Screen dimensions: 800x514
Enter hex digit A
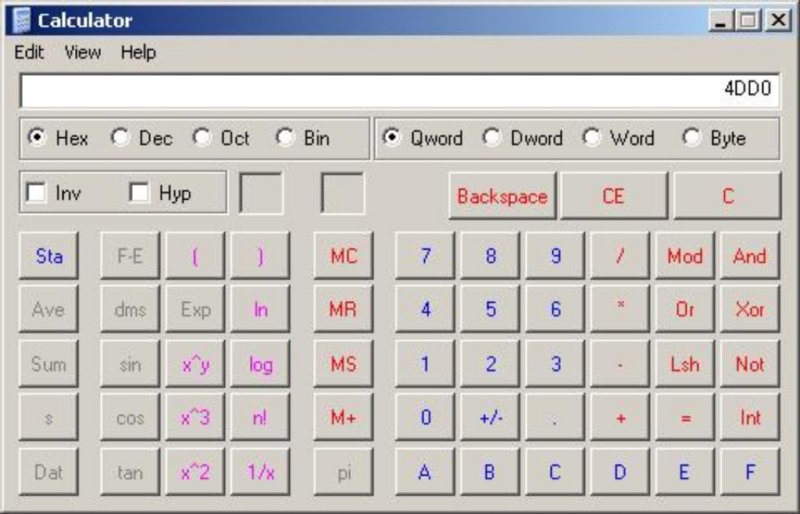425,472
